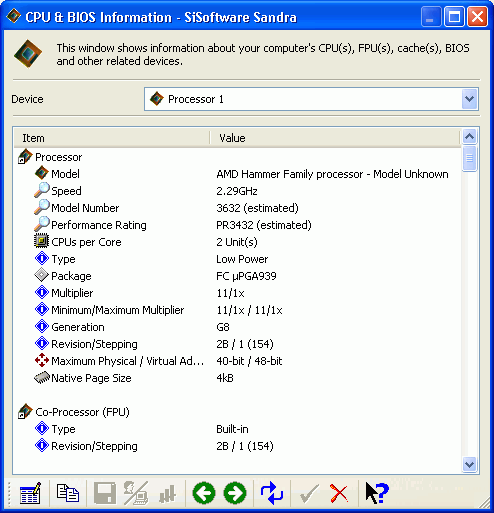Click the Item column header
Image resolution: width=494 pixels, height=513 pixels.
pos(111,138)
